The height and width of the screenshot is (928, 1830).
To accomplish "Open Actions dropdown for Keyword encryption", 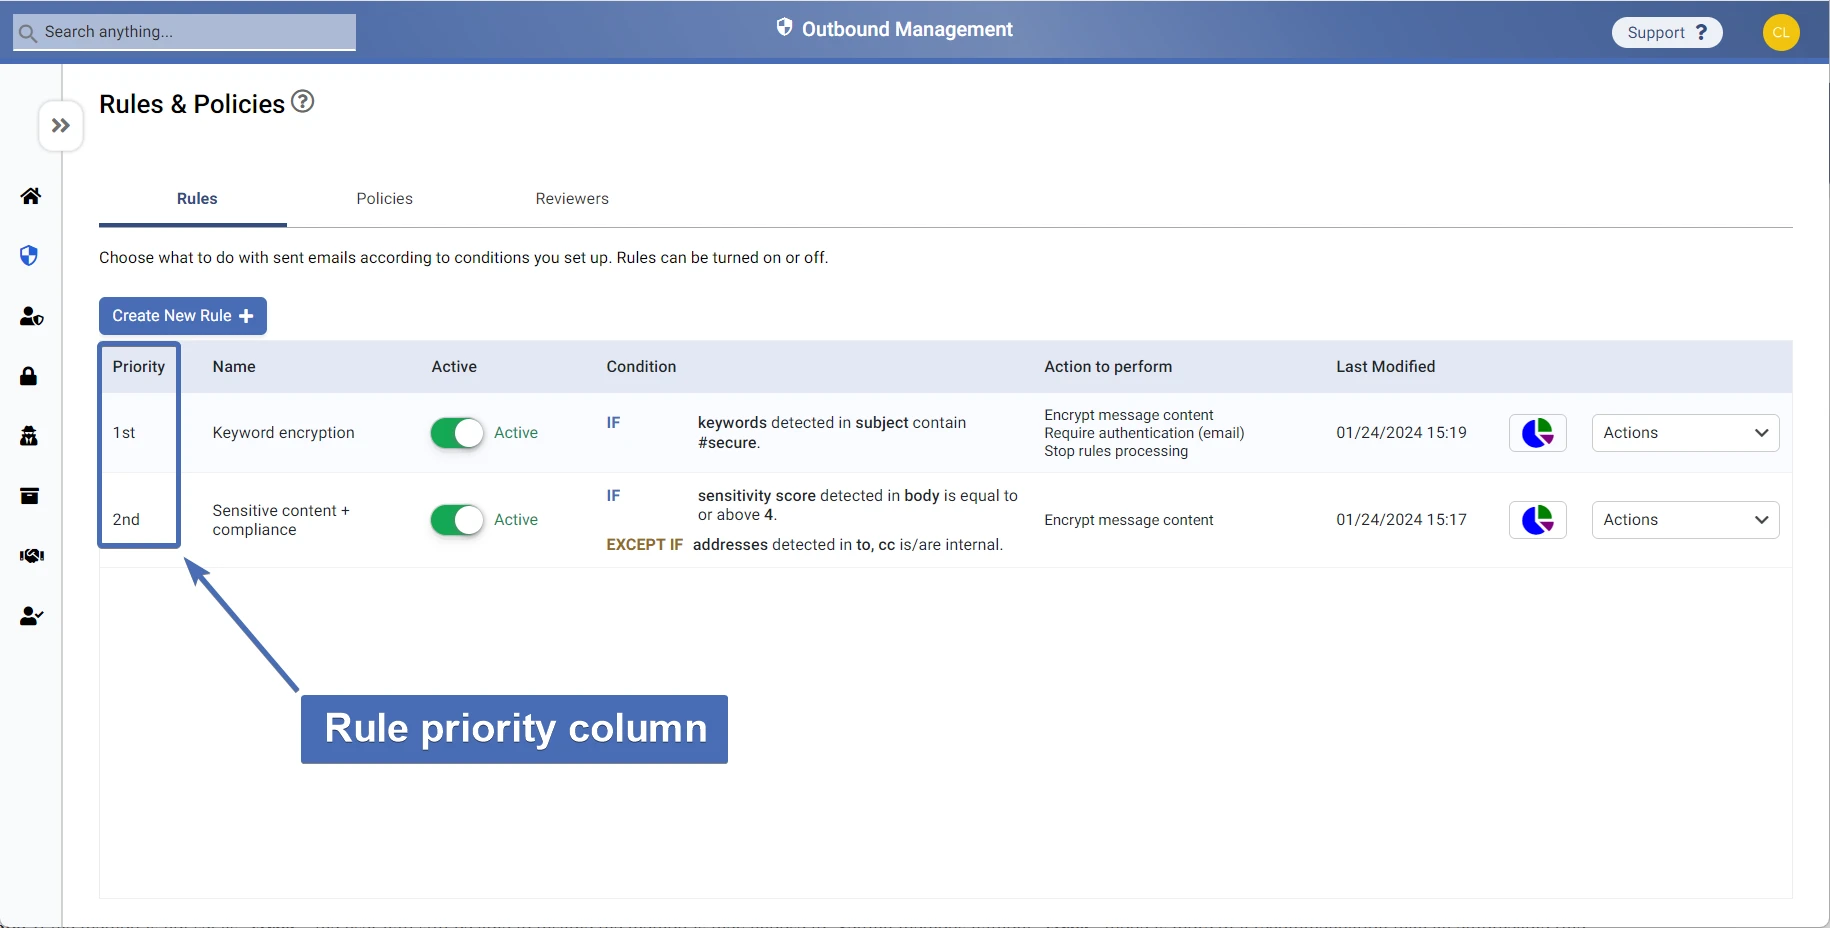I will click(1685, 433).
